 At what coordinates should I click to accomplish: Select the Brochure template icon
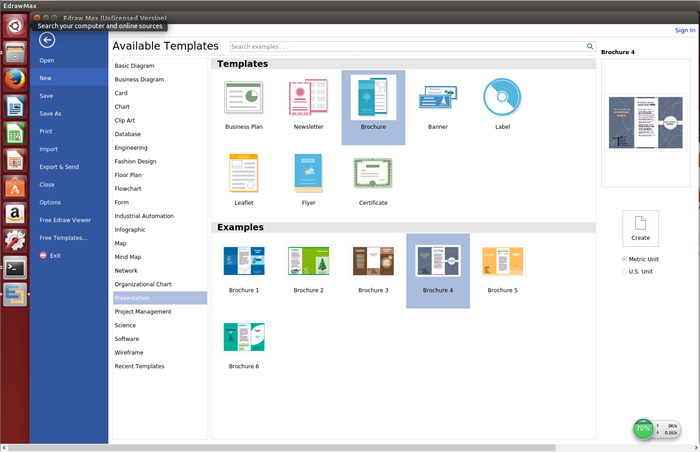coord(373,97)
